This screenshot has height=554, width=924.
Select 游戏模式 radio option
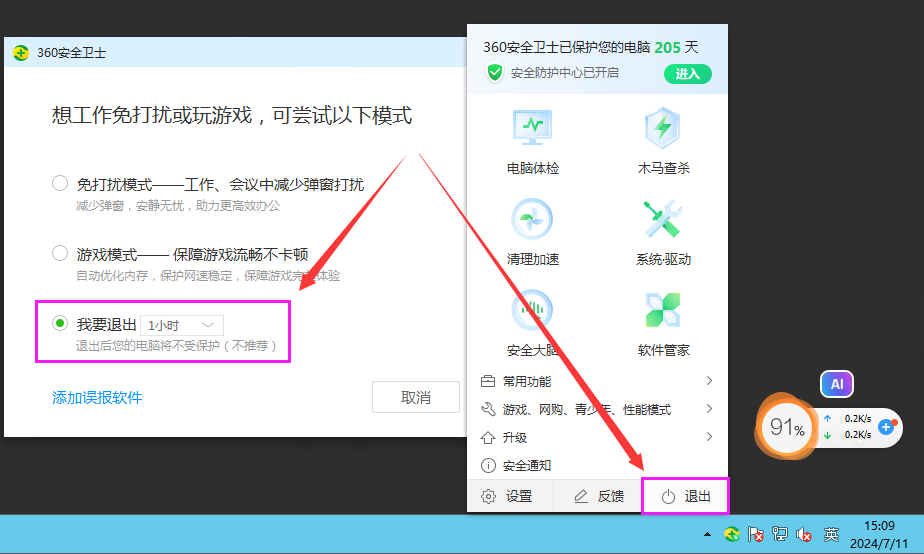[x=60, y=253]
